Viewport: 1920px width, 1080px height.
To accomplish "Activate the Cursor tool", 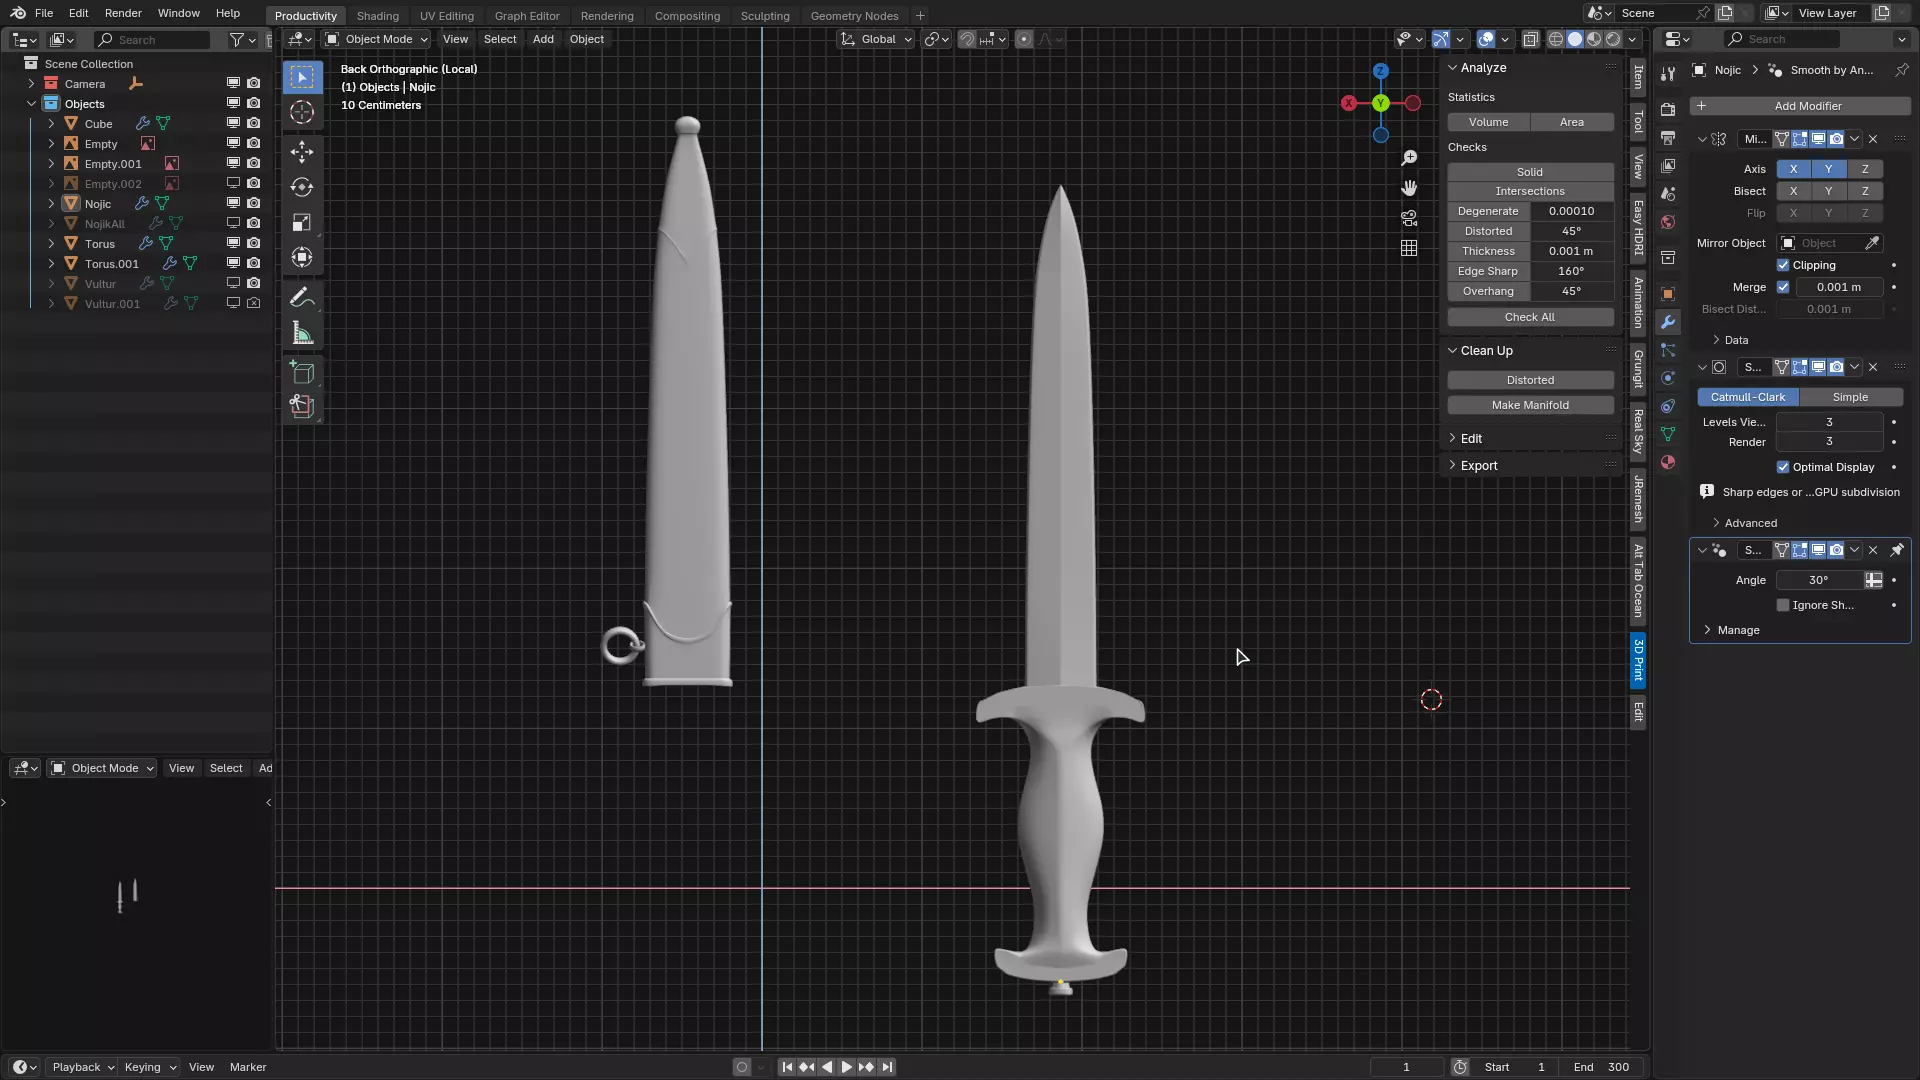I will pyautogui.click(x=302, y=113).
